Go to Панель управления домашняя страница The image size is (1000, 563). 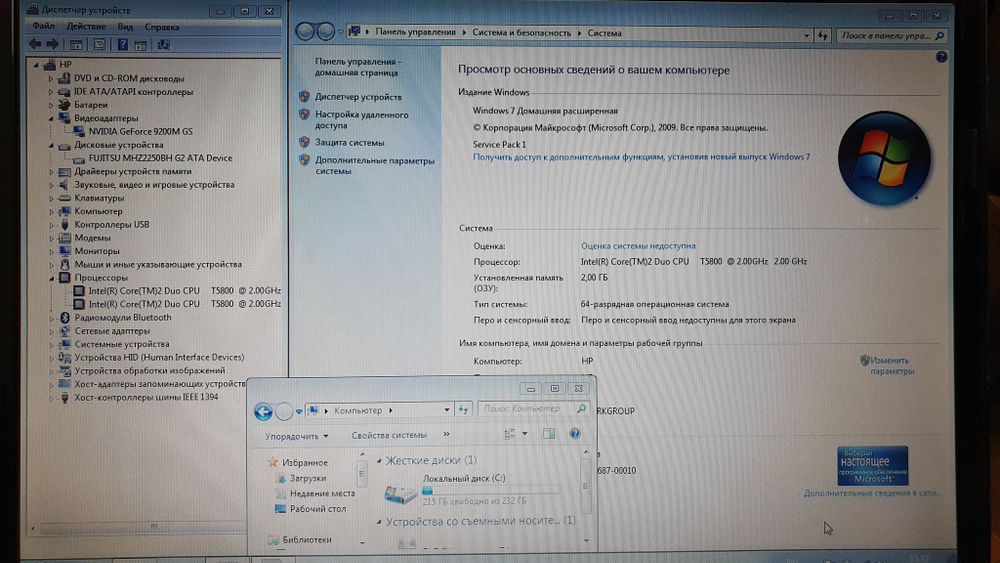[358, 67]
